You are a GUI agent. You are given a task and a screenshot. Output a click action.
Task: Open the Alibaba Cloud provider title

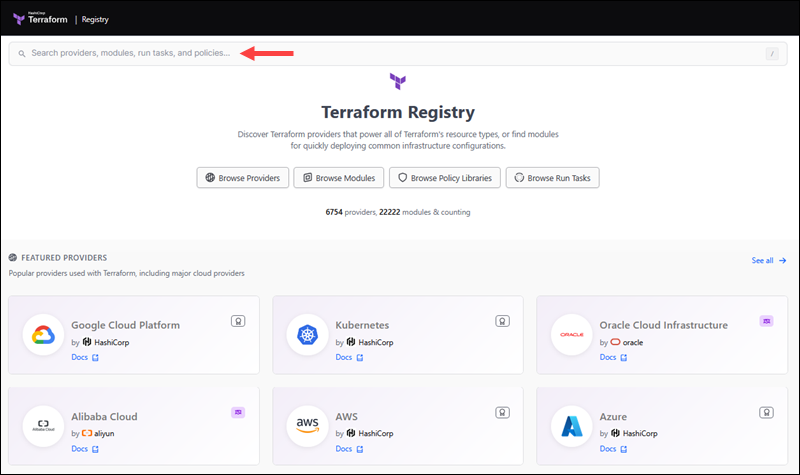tap(104, 416)
